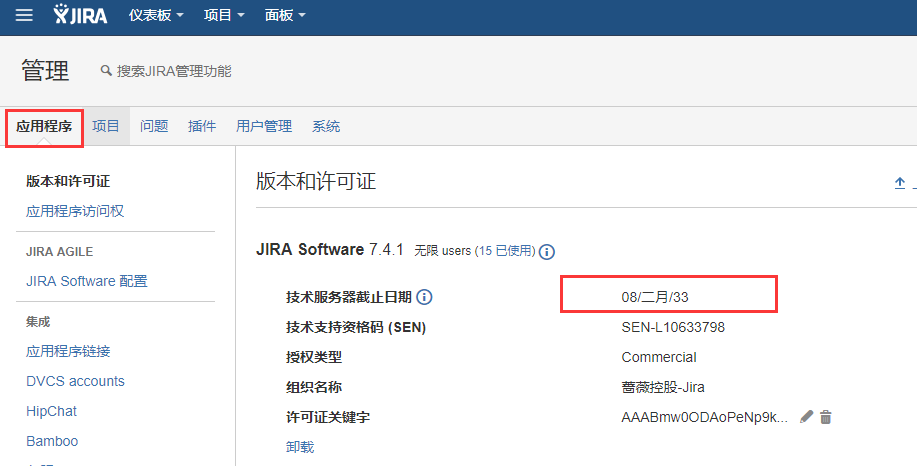Click the 许可证关键字 label
917x466 pixels.
point(328,417)
